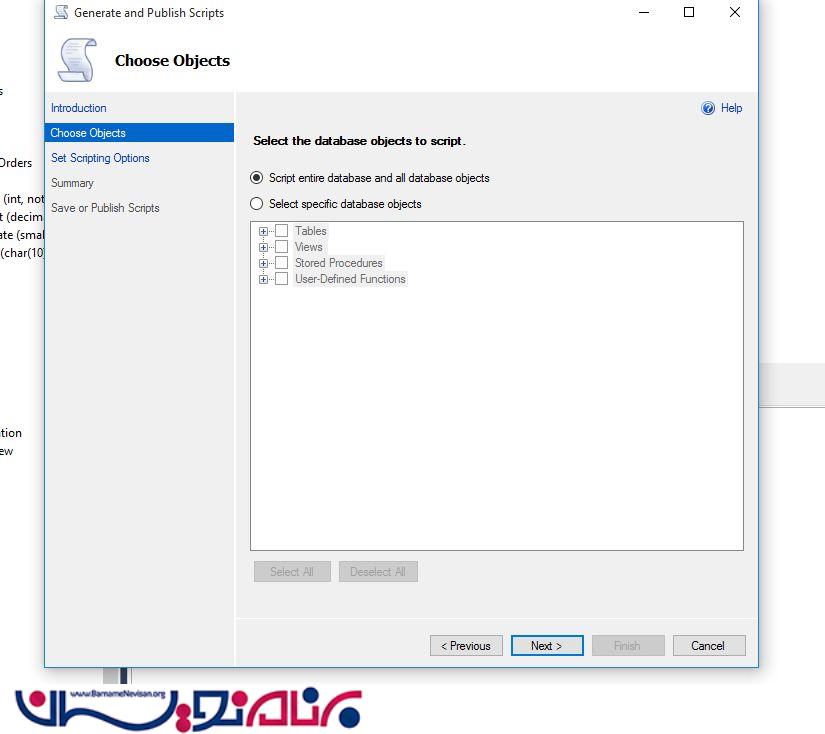Check the Tables checkbox

tap(281, 230)
